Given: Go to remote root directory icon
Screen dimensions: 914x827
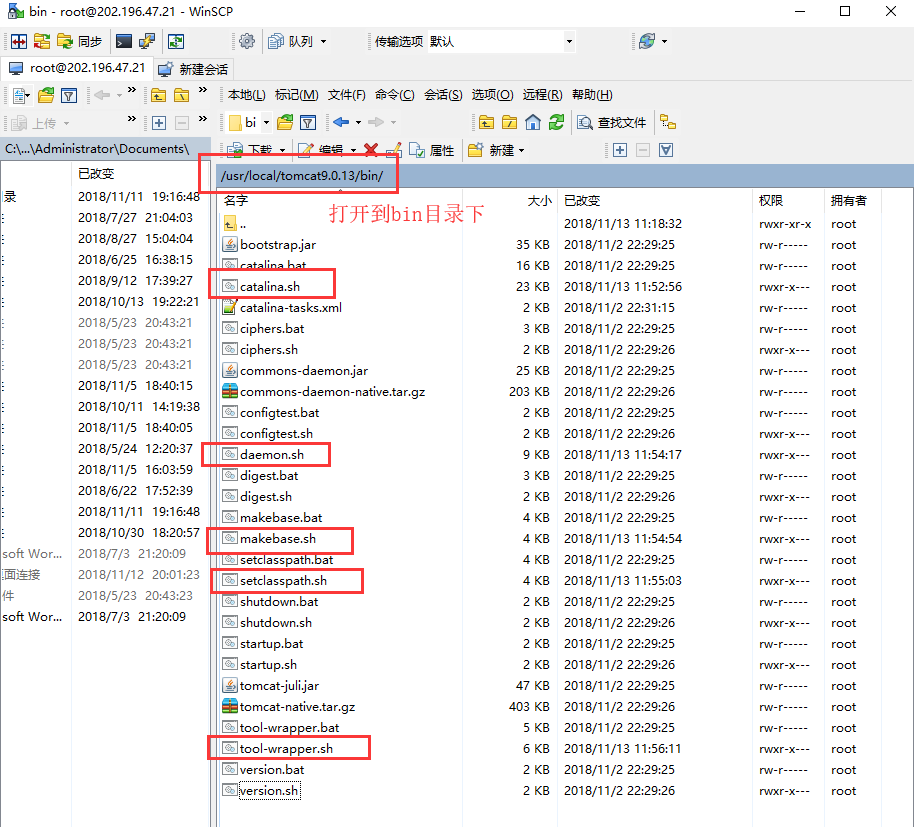Looking at the screenshot, I should click(x=509, y=122).
